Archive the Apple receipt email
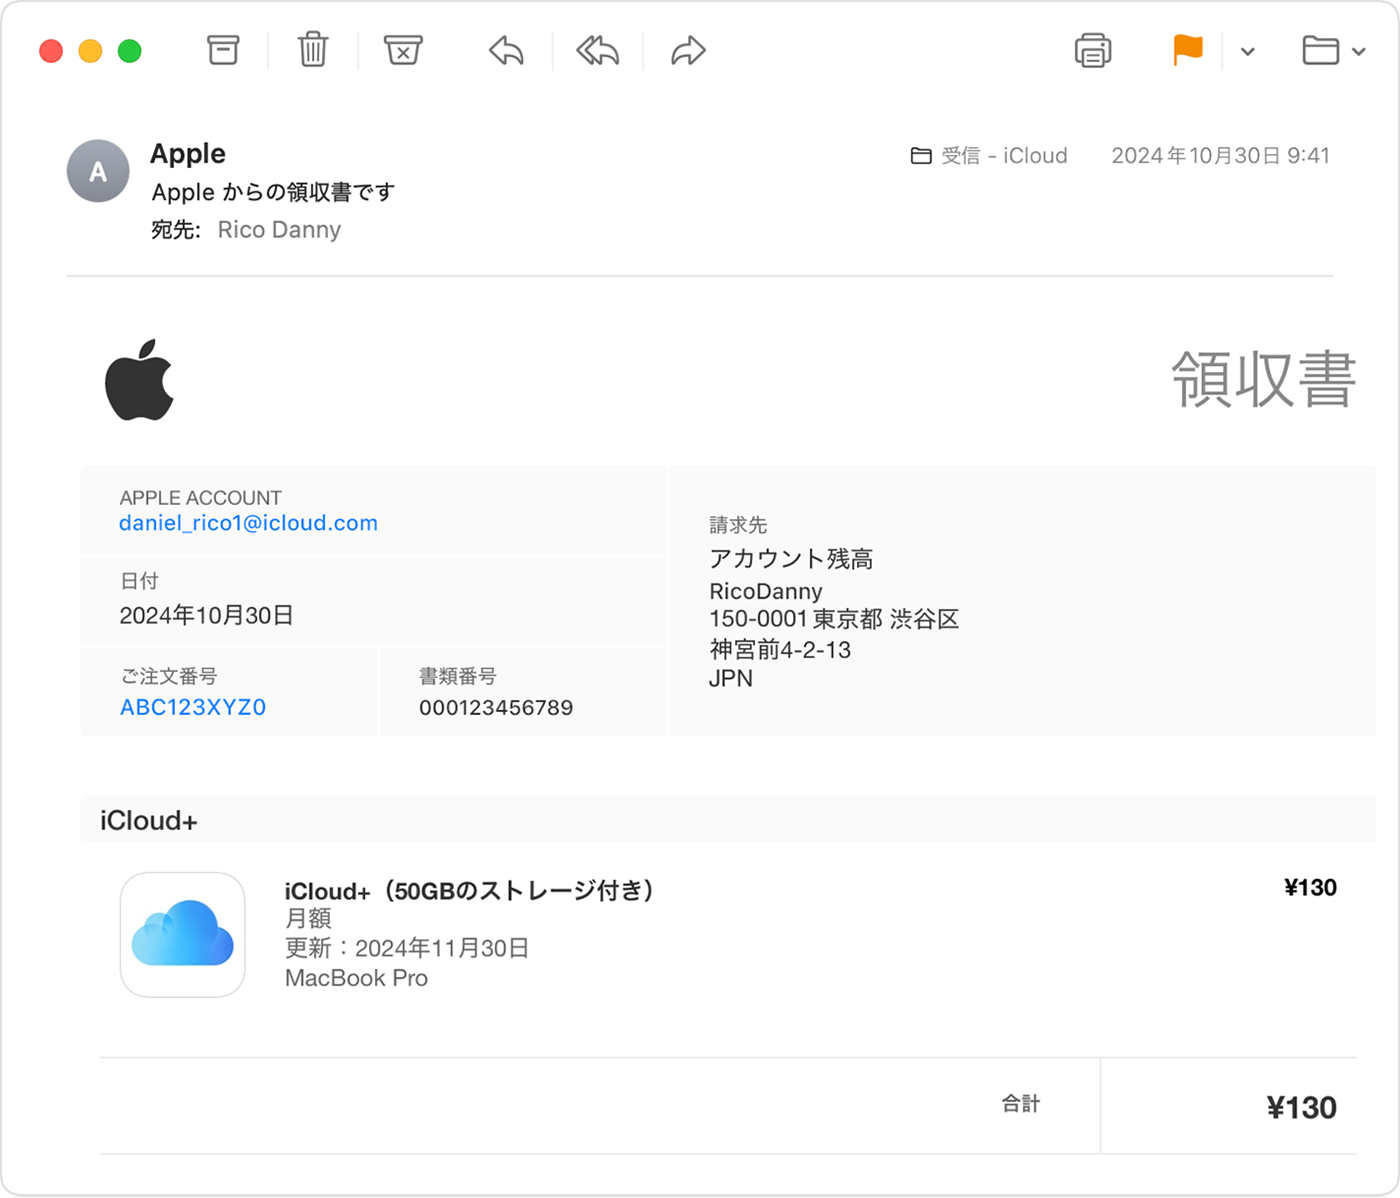The image size is (1400, 1198). point(222,50)
